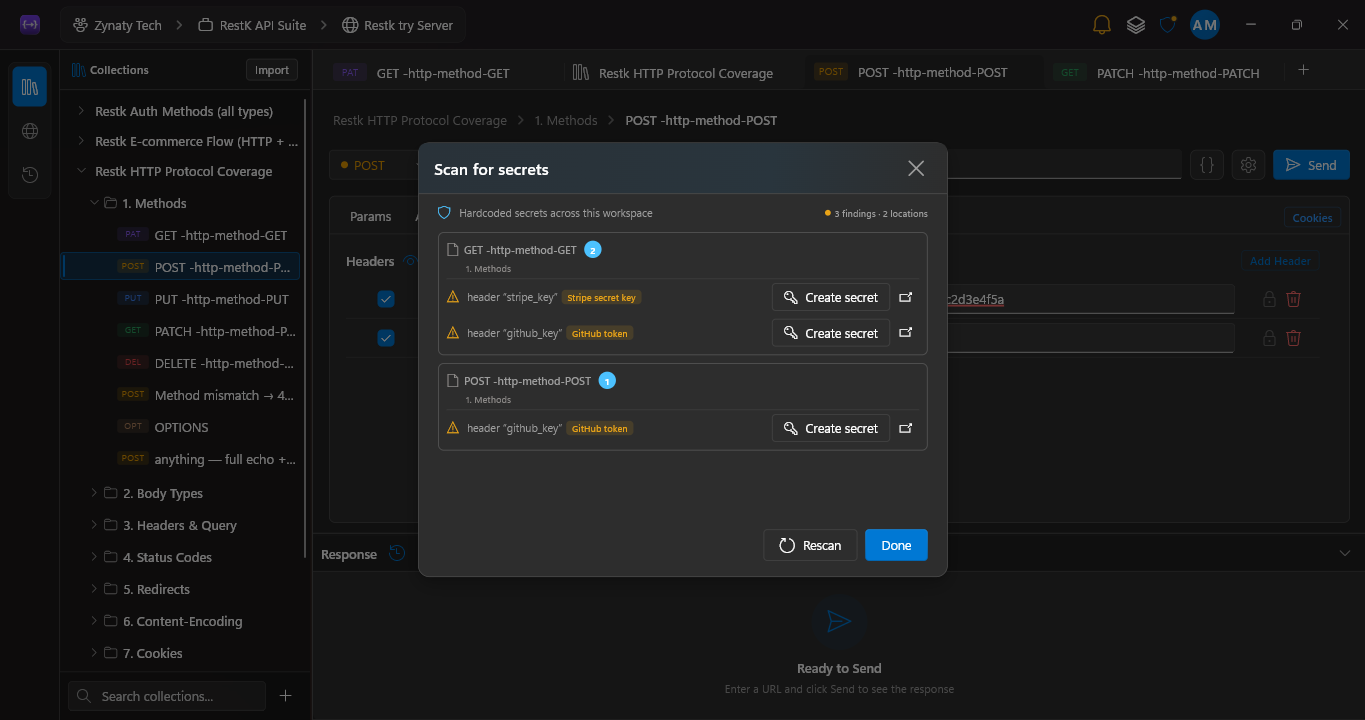Click the warning icon beside stripe_key header
The width and height of the screenshot is (1365, 720).
[x=453, y=297]
